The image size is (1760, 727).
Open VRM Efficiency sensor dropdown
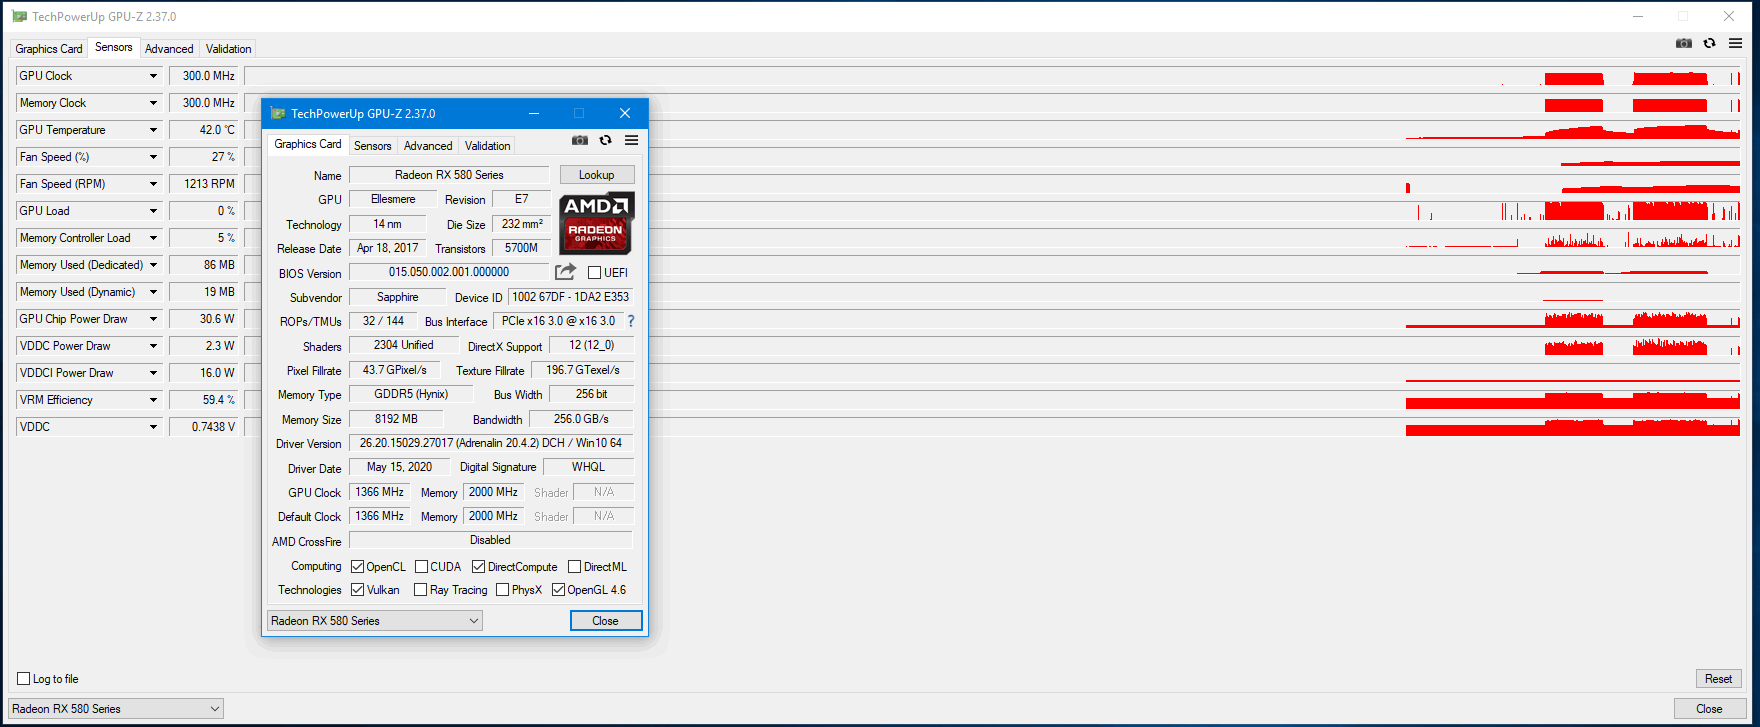click(153, 400)
